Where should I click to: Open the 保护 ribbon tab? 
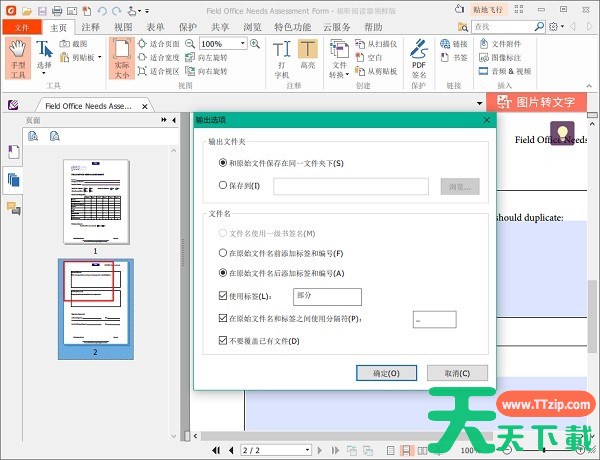pos(187,27)
